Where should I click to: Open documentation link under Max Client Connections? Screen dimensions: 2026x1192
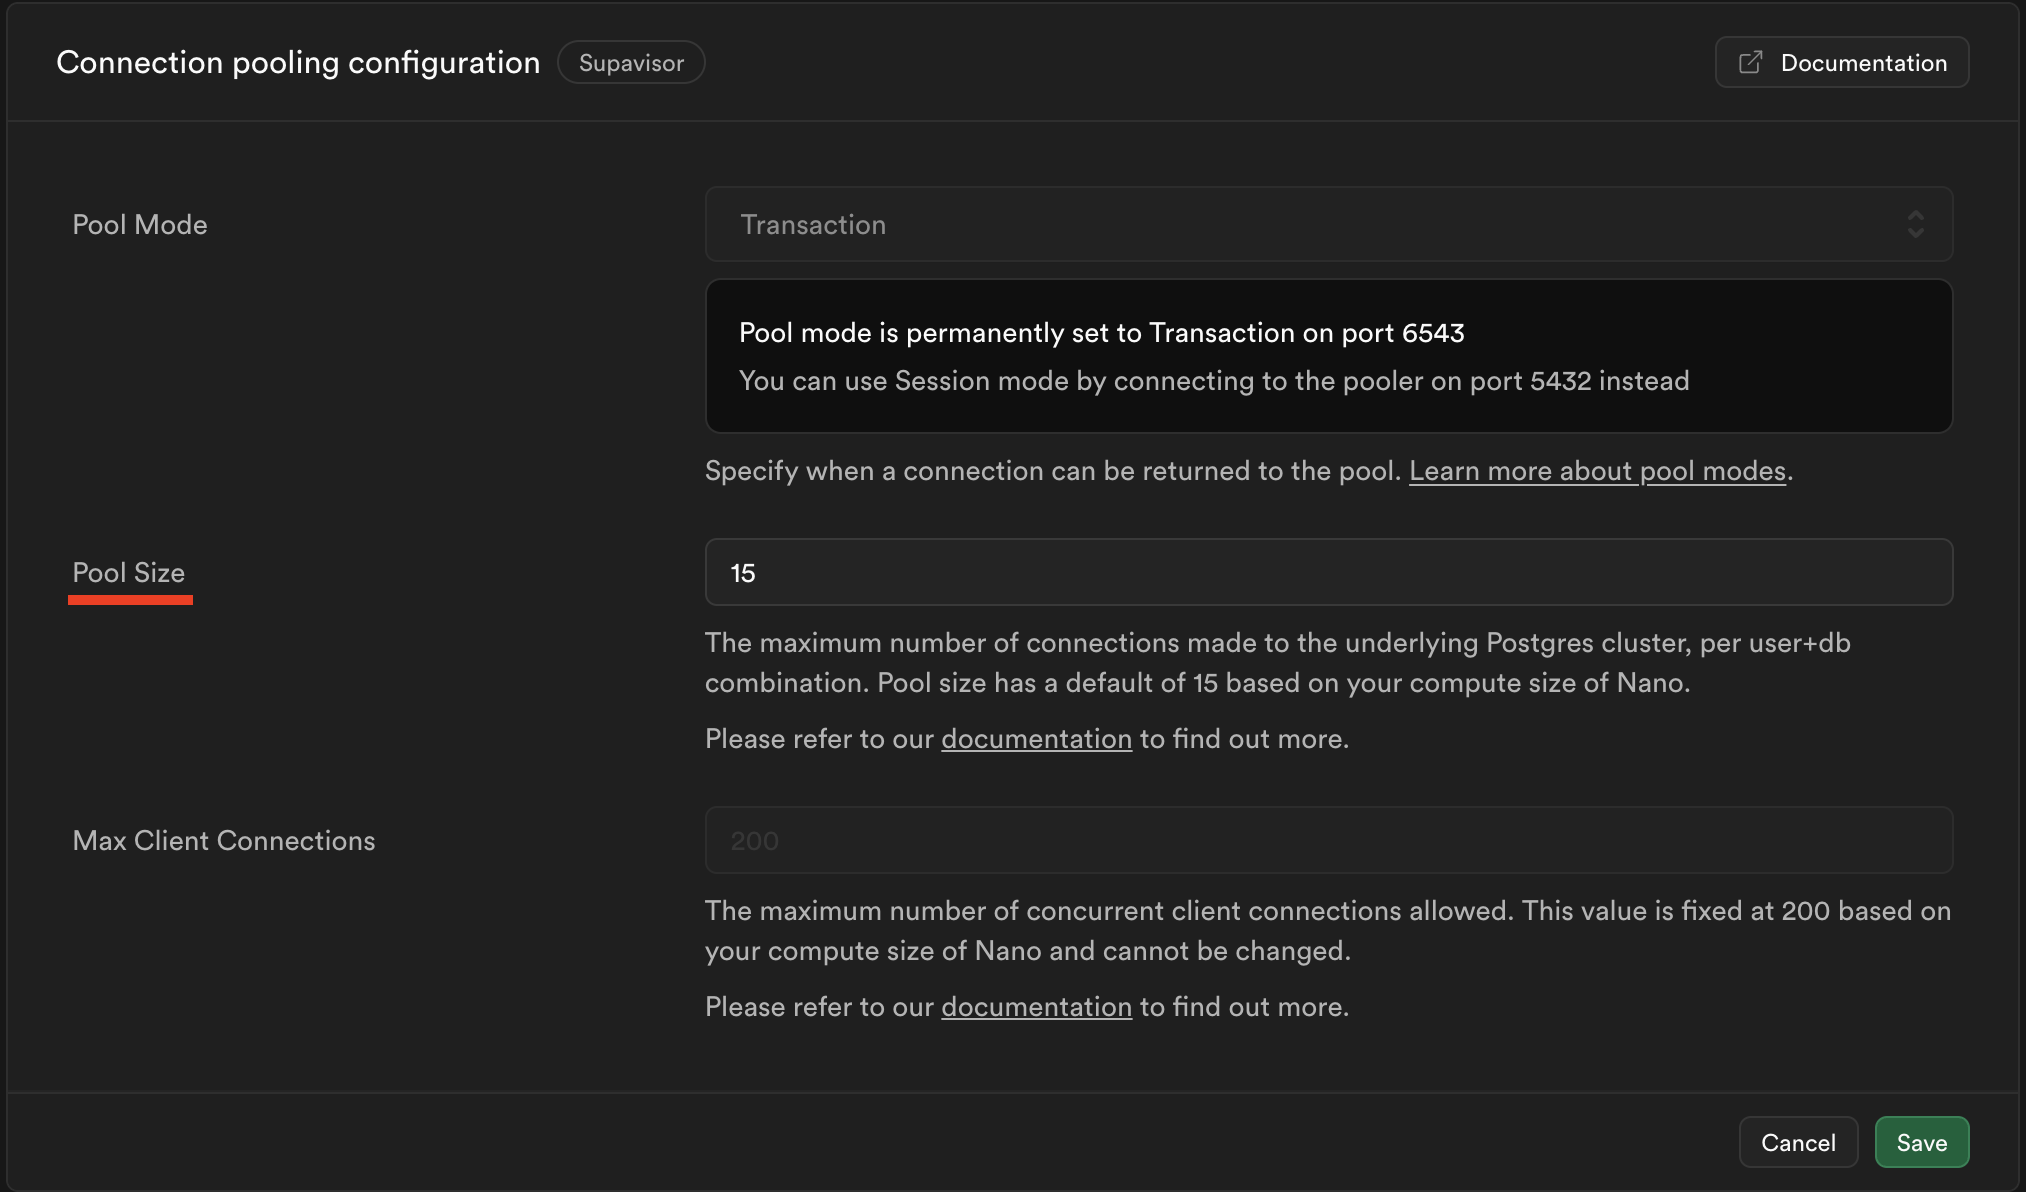click(1036, 1007)
